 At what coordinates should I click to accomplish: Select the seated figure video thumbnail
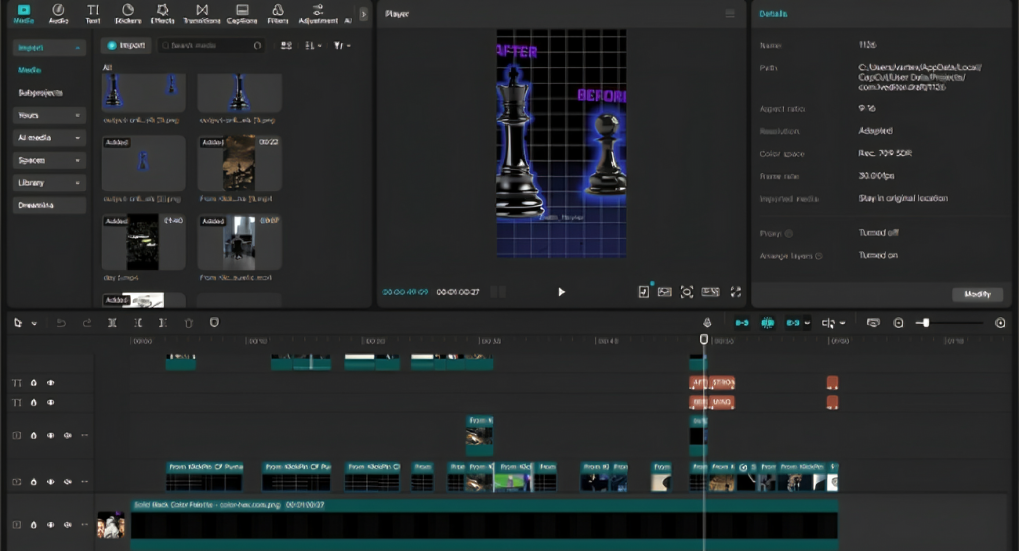click(239, 242)
